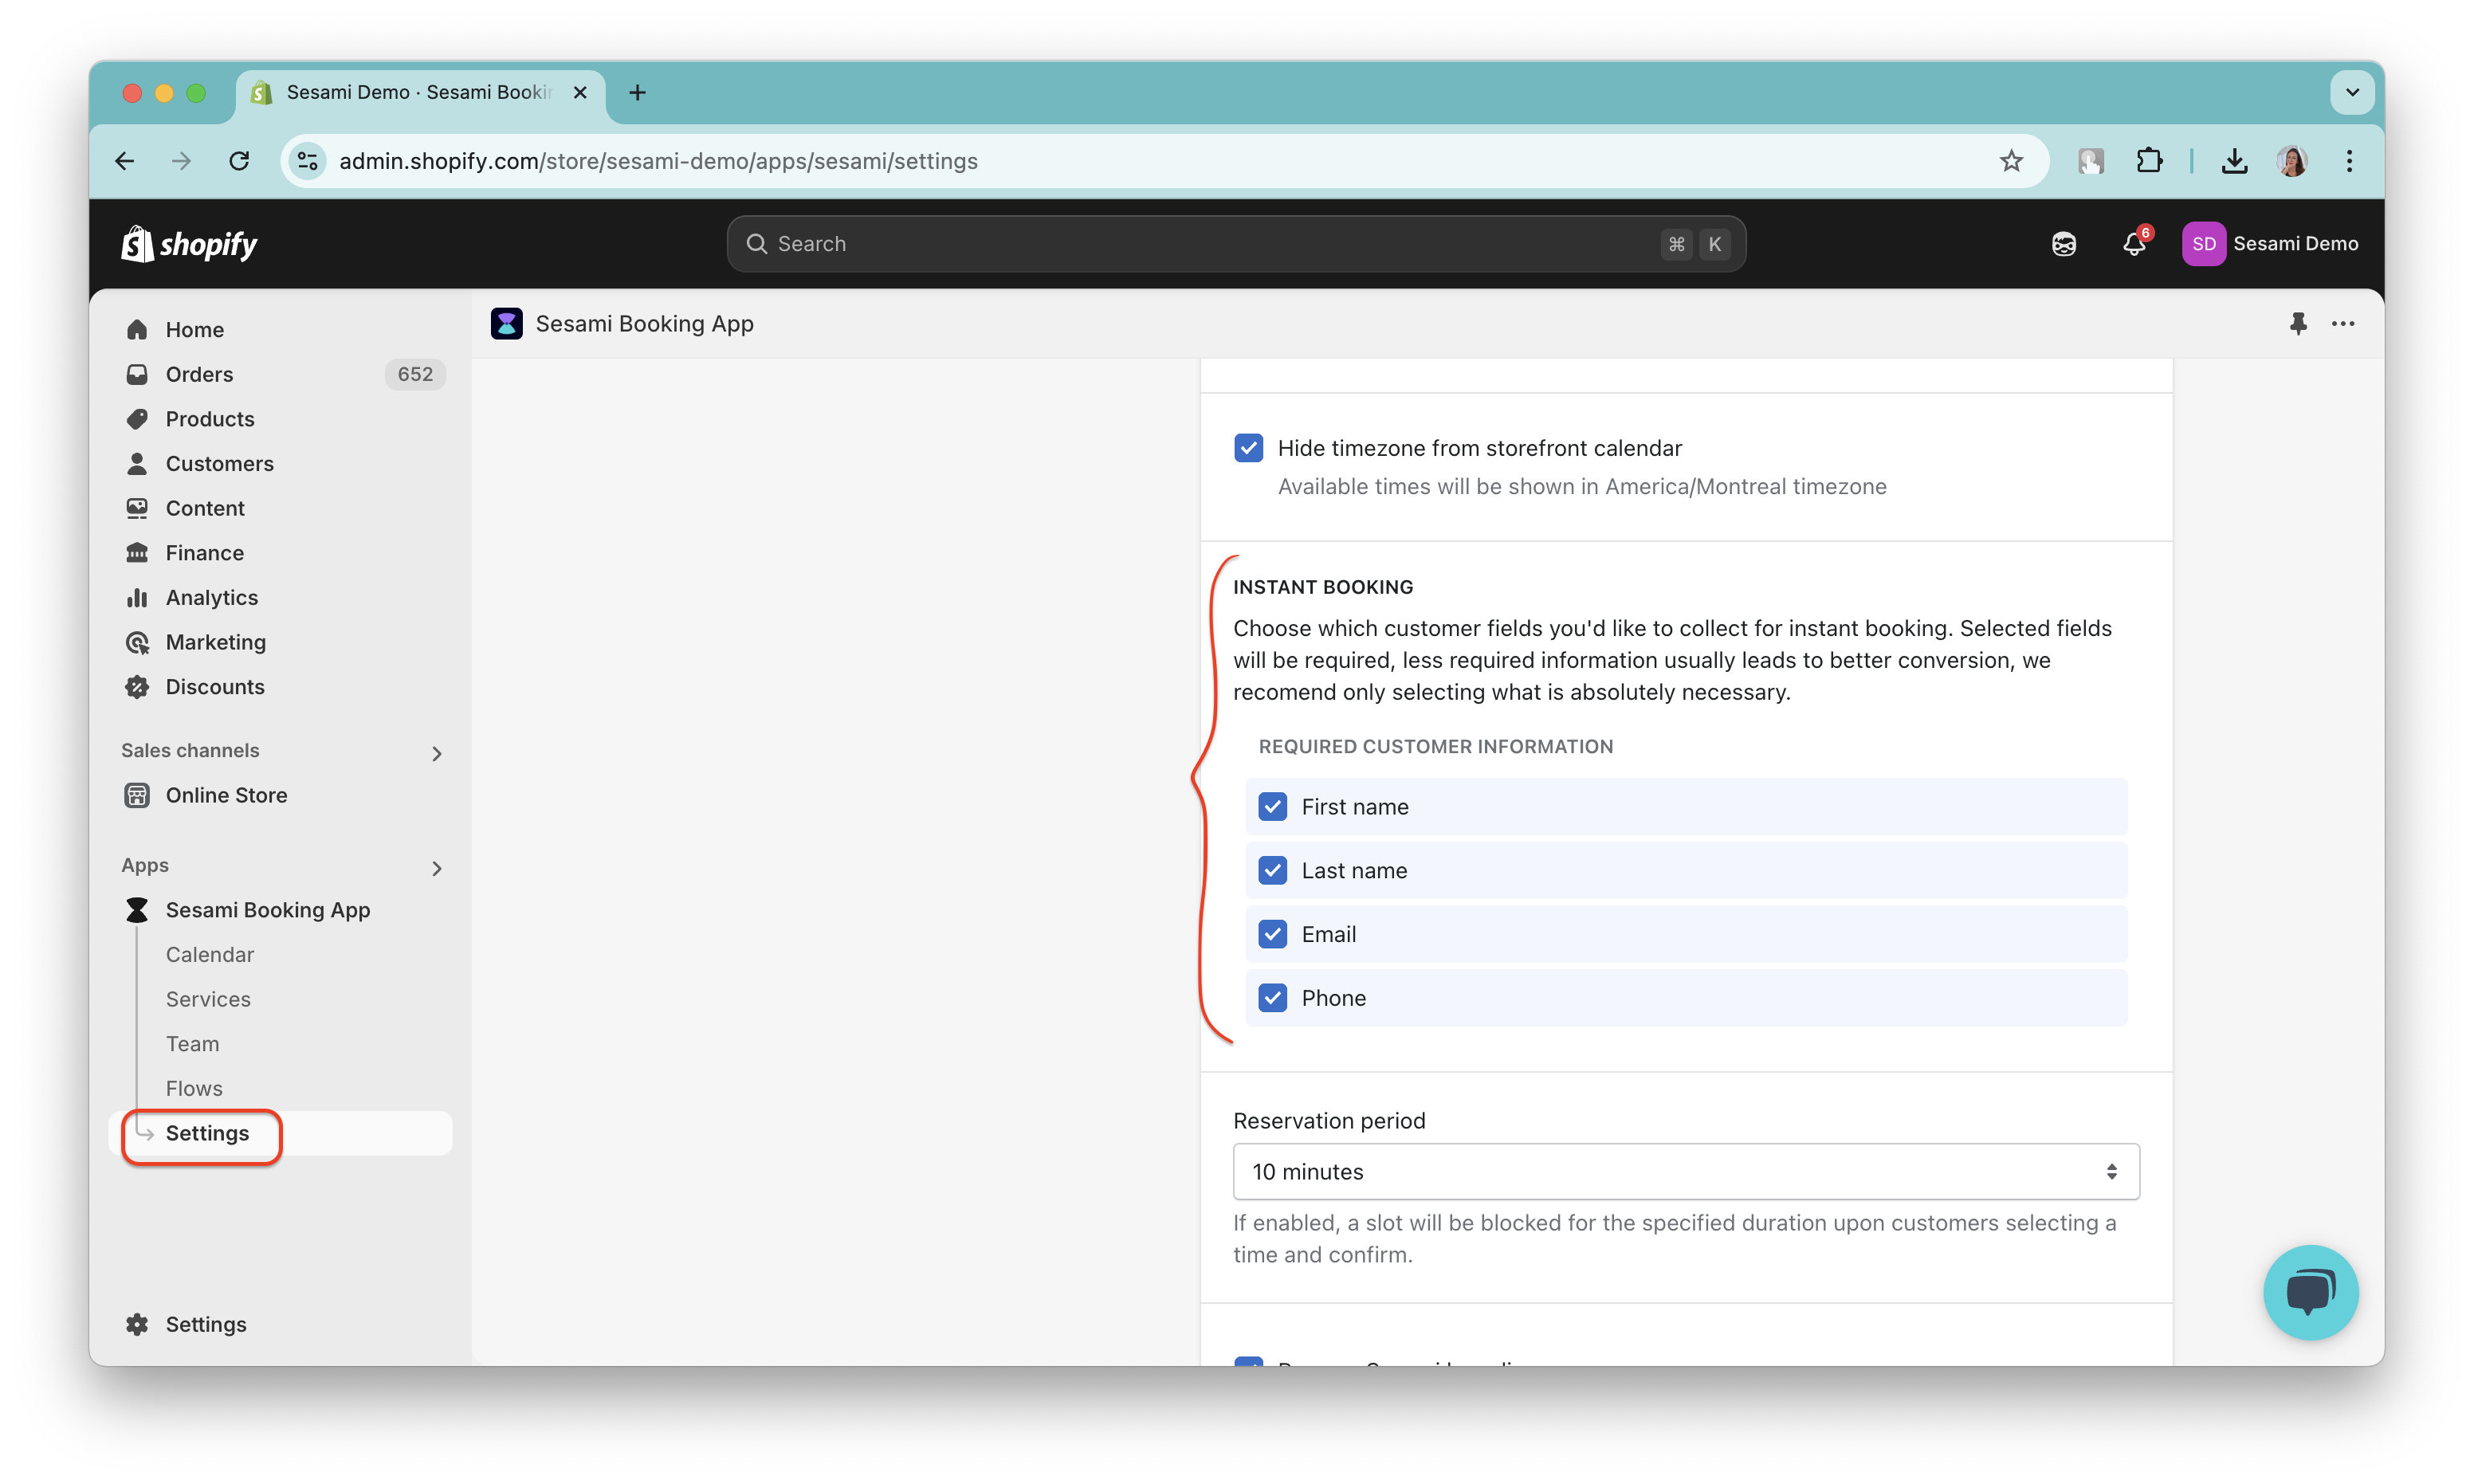Click the browser forward arrow
The width and height of the screenshot is (2474, 1484).
(181, 161)
